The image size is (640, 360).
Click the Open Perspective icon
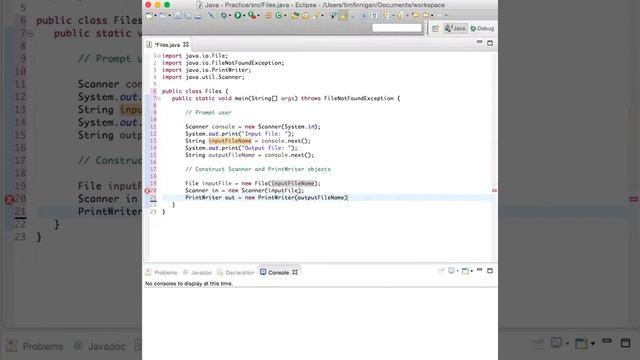click(x=435, y=29)
